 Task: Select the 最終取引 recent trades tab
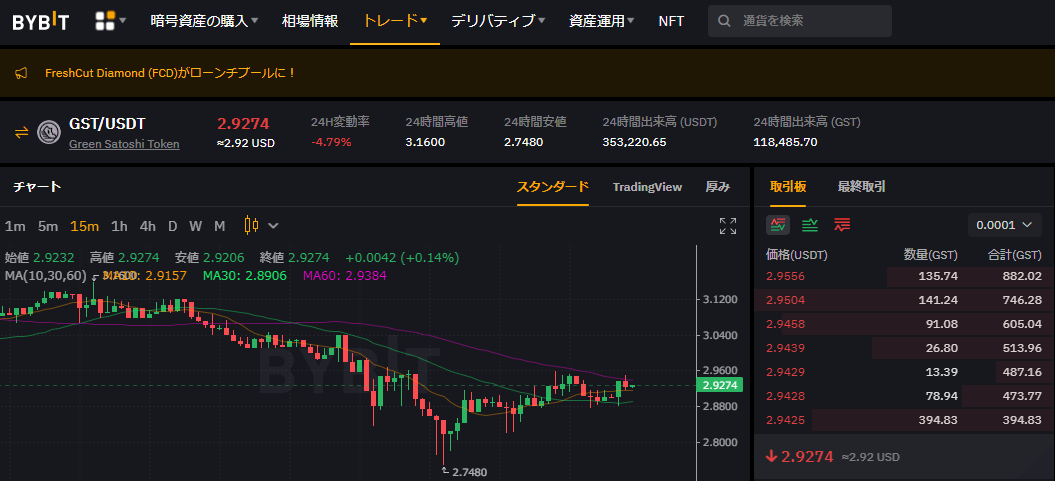pyautogui.click(x=861, y=187)
